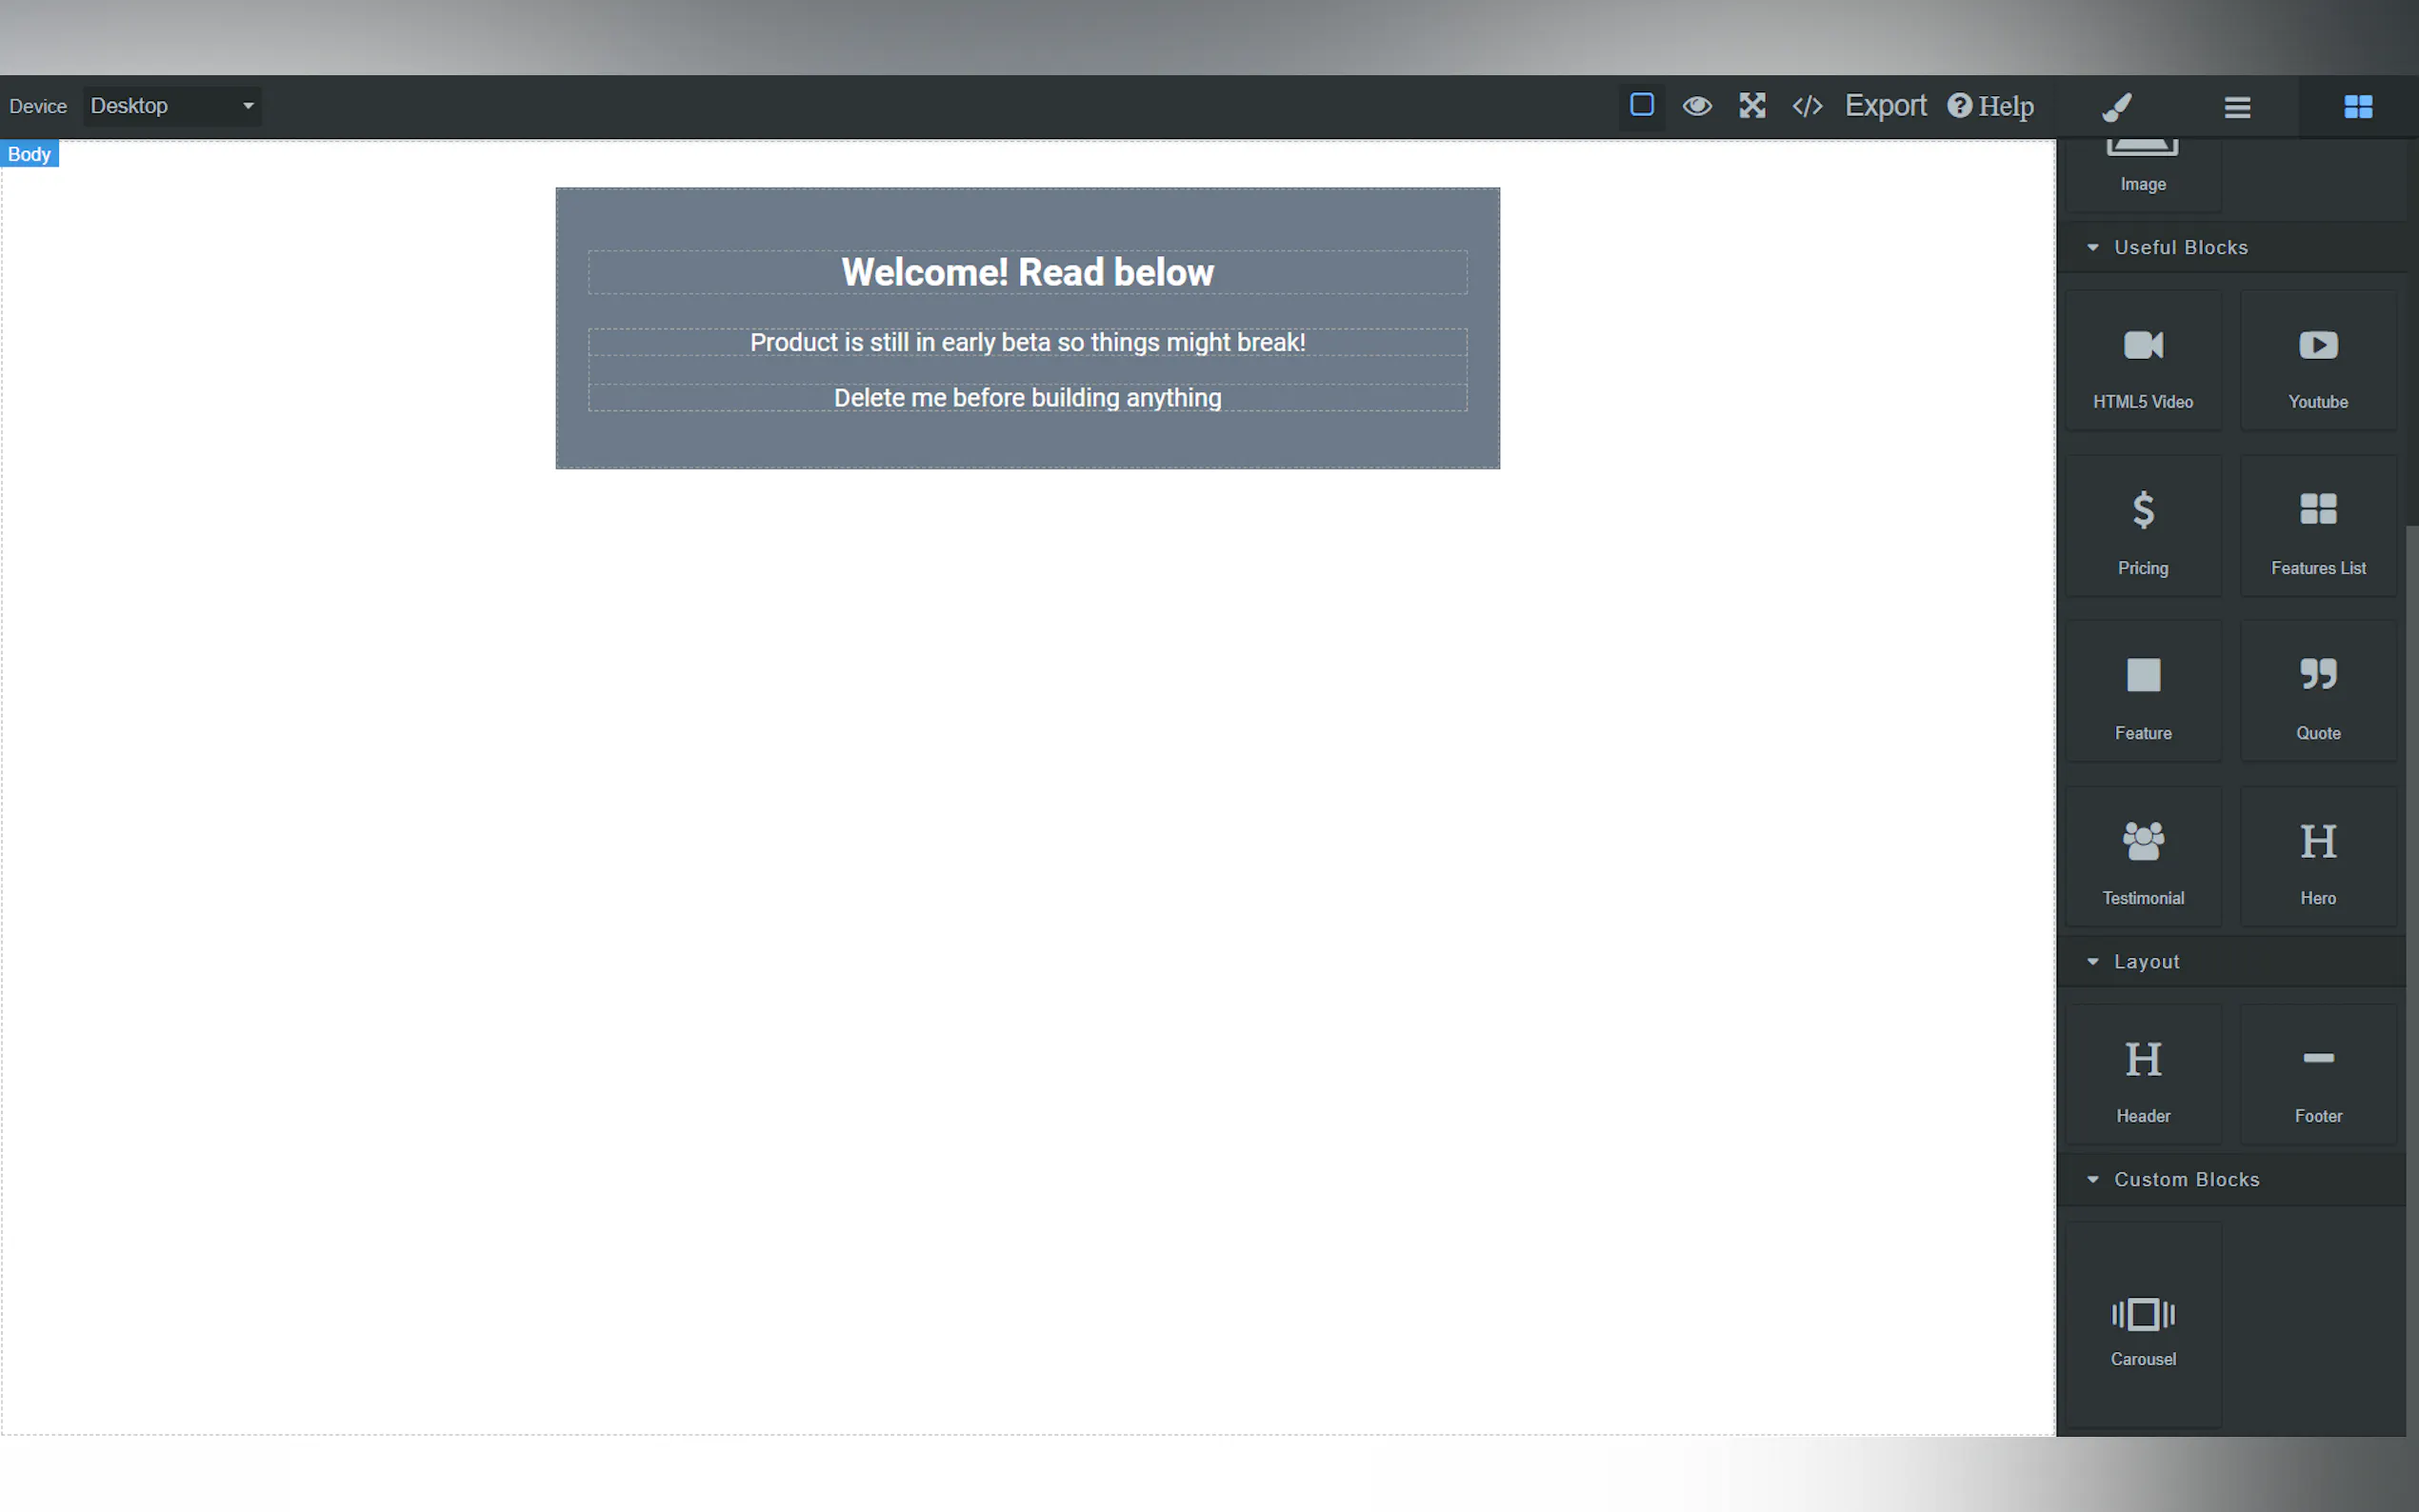
Task: Open the Device Desktop dropdown
Action: tap(172, 105)
